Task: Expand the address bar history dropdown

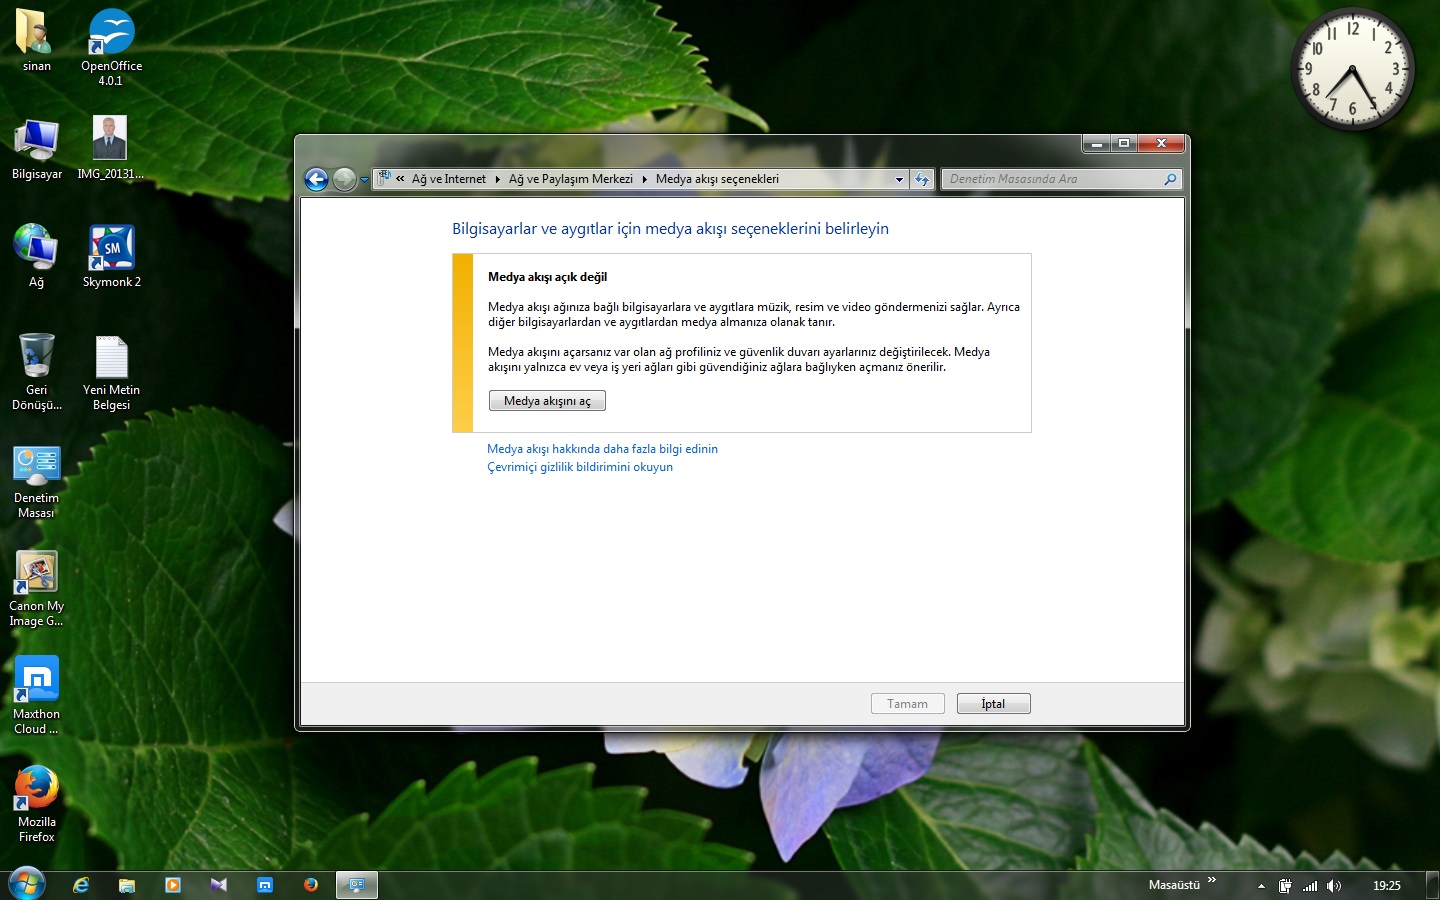Action: tap(899, 180)
